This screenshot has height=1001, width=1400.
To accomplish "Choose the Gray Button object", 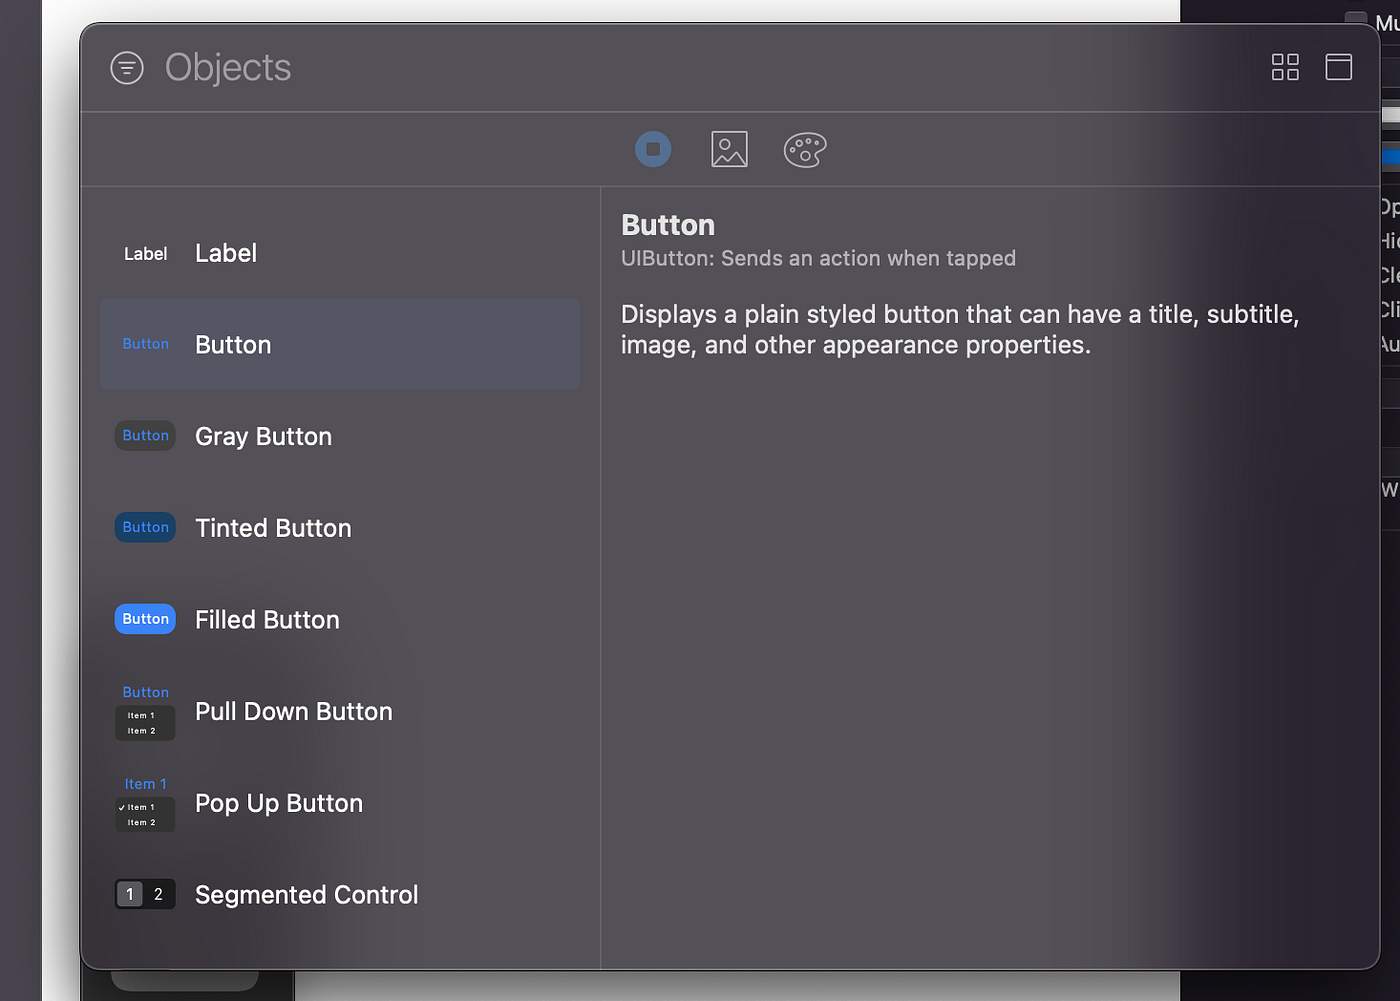I will tap(300, 436).
